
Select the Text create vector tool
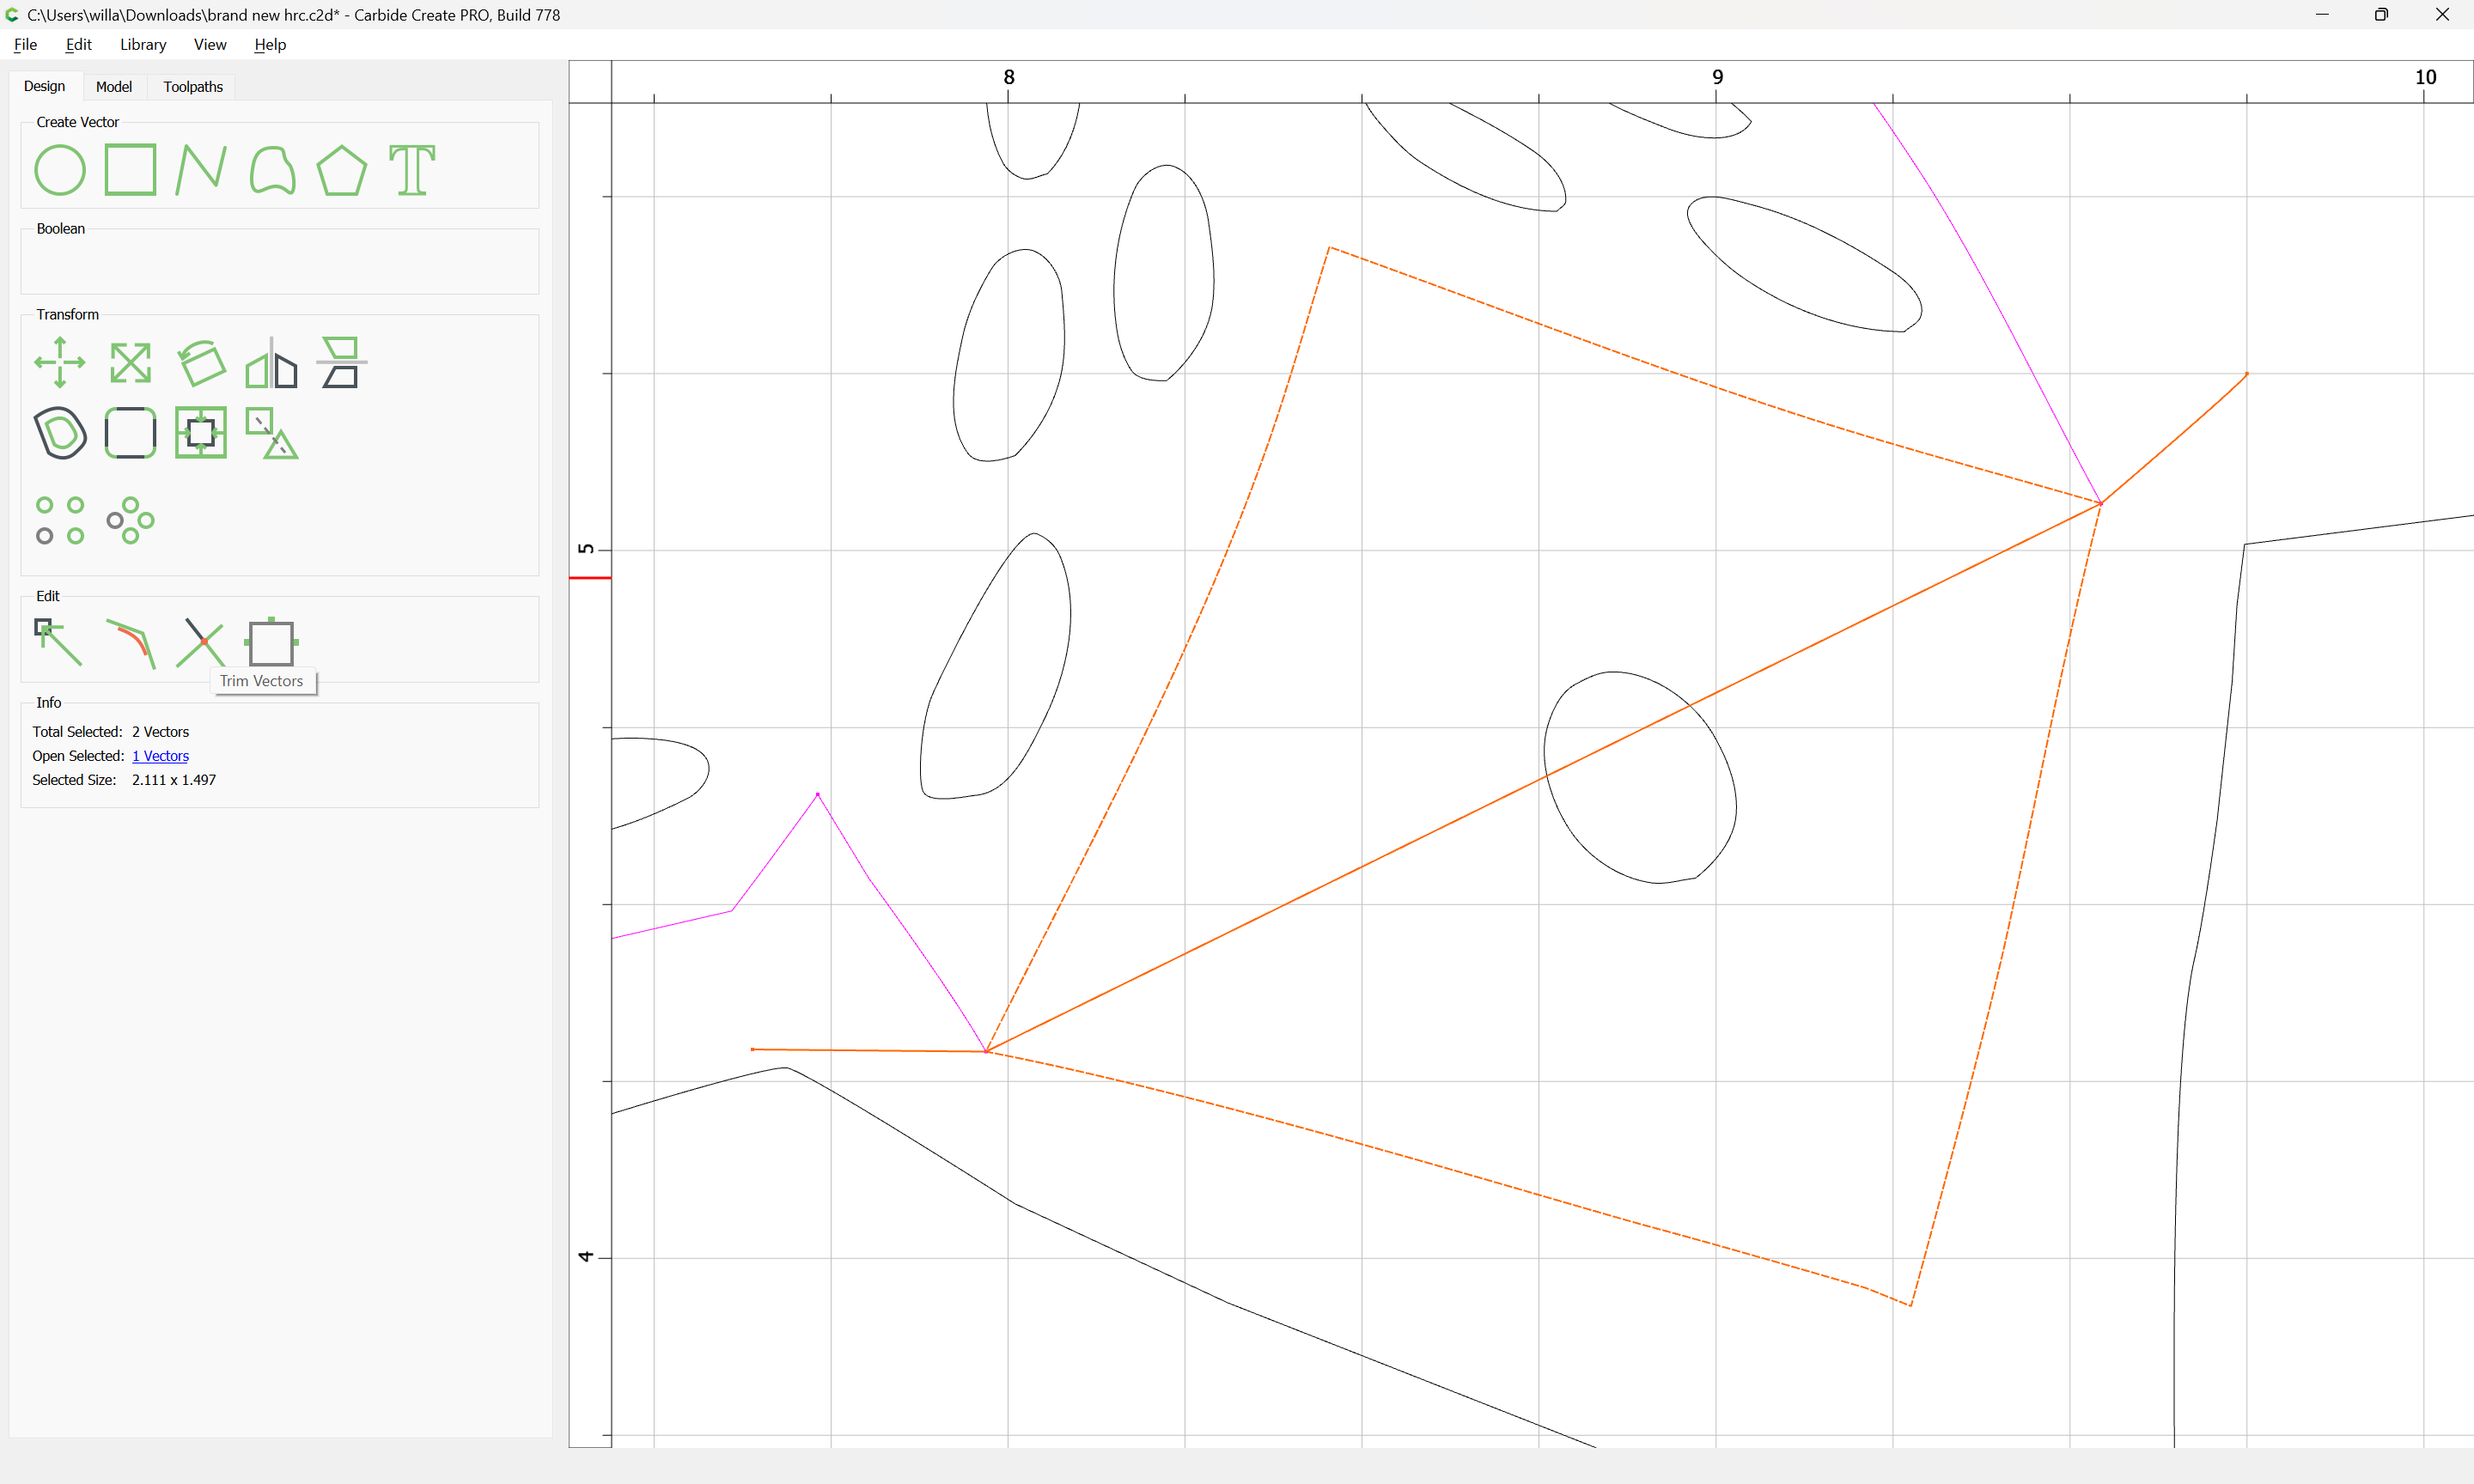[x=412, y=170]
